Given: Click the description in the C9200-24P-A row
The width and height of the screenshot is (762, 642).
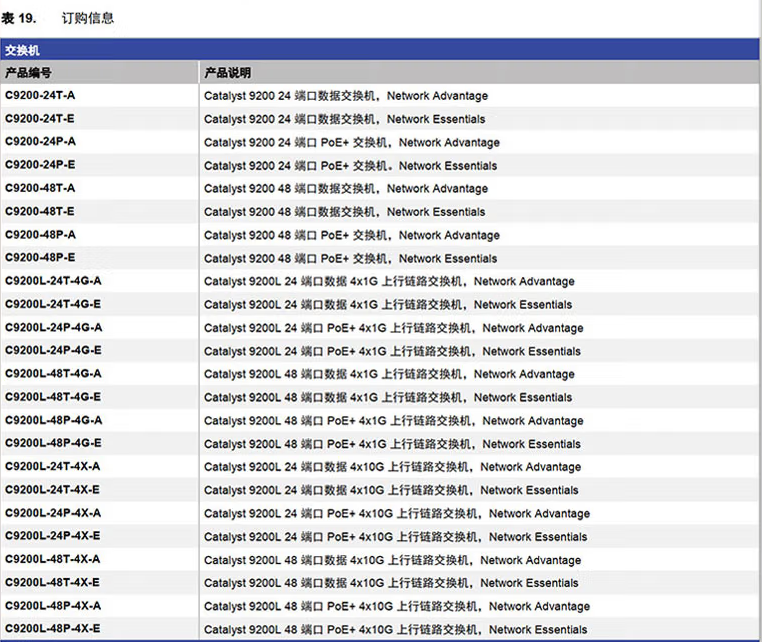Looking at the screenshot, I should tap(351, 142).
